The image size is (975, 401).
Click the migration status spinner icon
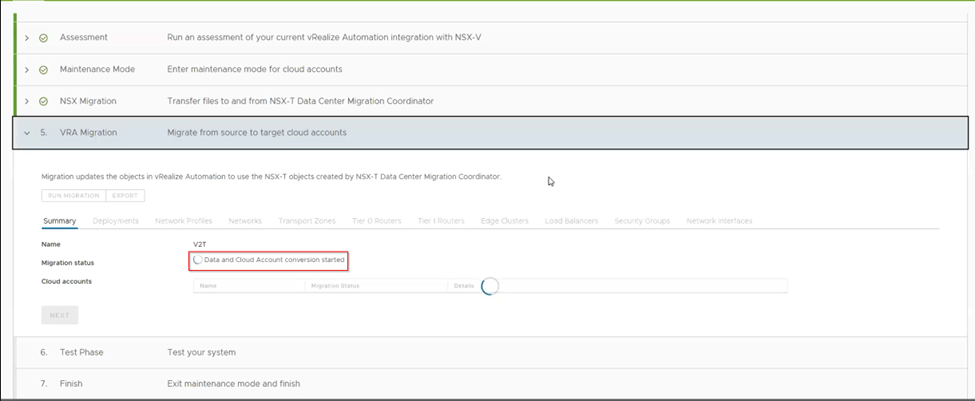click(197, 260)
